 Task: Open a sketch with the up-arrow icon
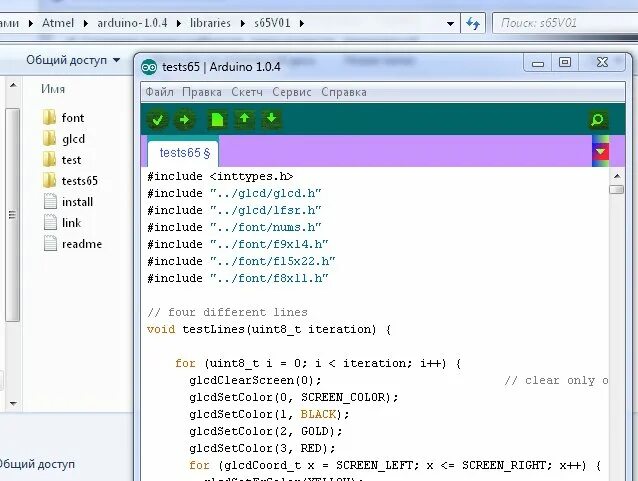[x=244, y=119]
